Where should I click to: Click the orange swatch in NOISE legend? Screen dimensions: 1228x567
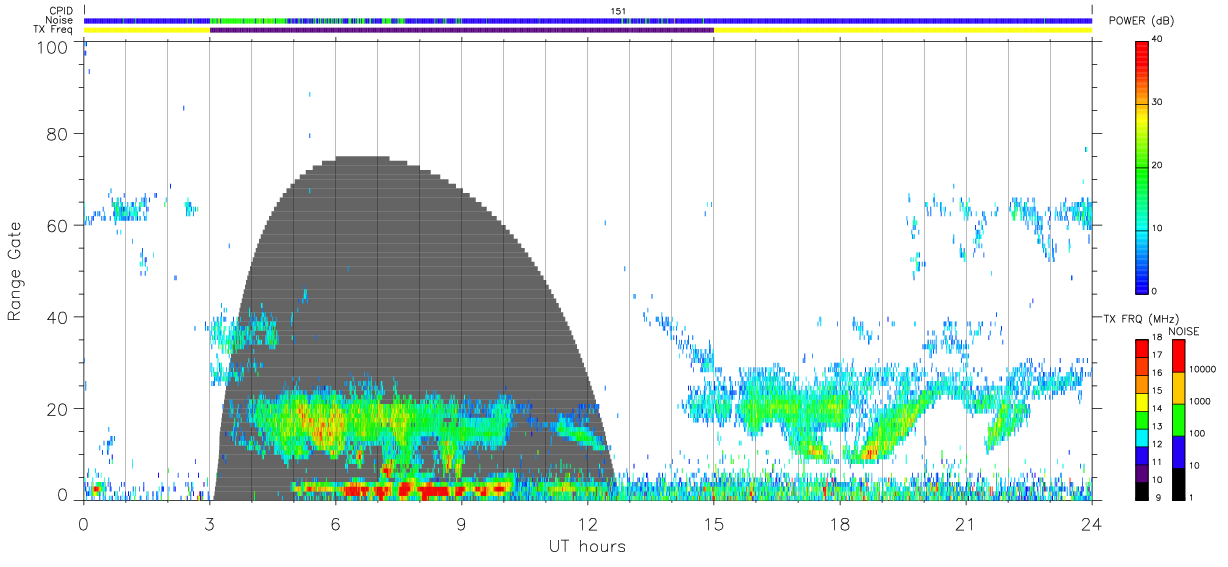1177,388
